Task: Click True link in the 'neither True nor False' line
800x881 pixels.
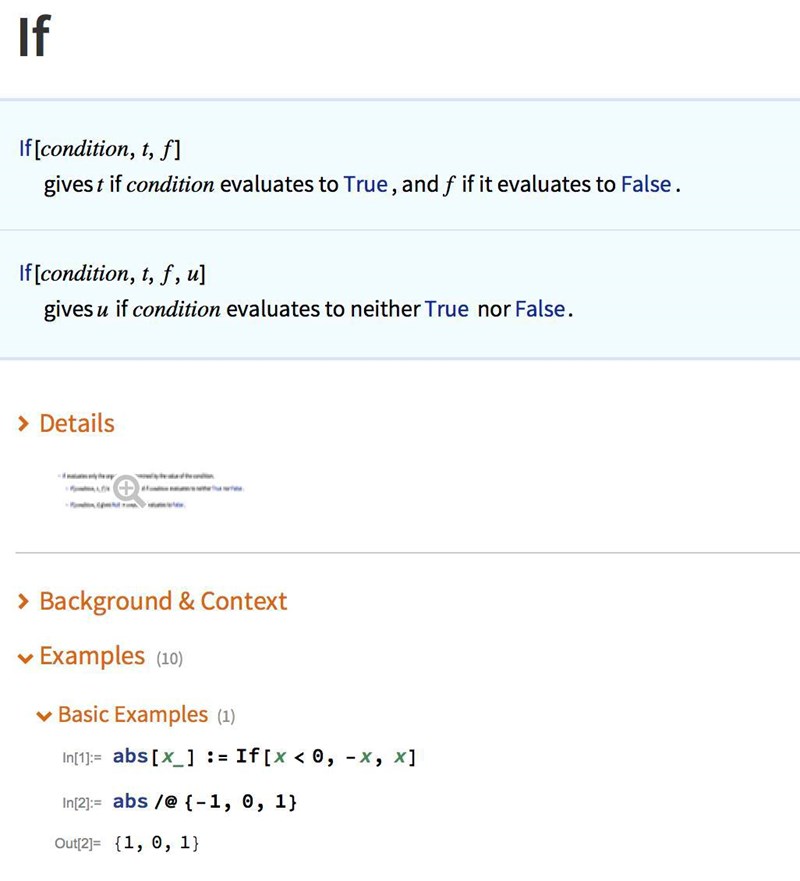Action: (x=446, y=309)
